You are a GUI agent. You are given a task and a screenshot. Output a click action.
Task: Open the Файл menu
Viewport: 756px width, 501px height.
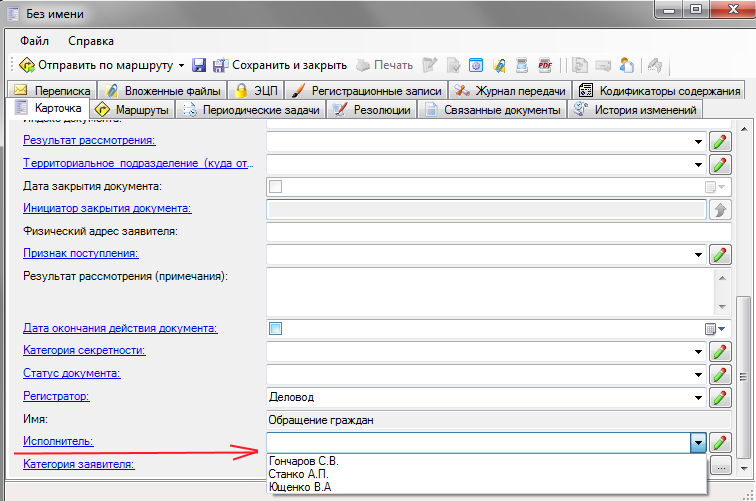pyautogui.click(x=34, y=41)
